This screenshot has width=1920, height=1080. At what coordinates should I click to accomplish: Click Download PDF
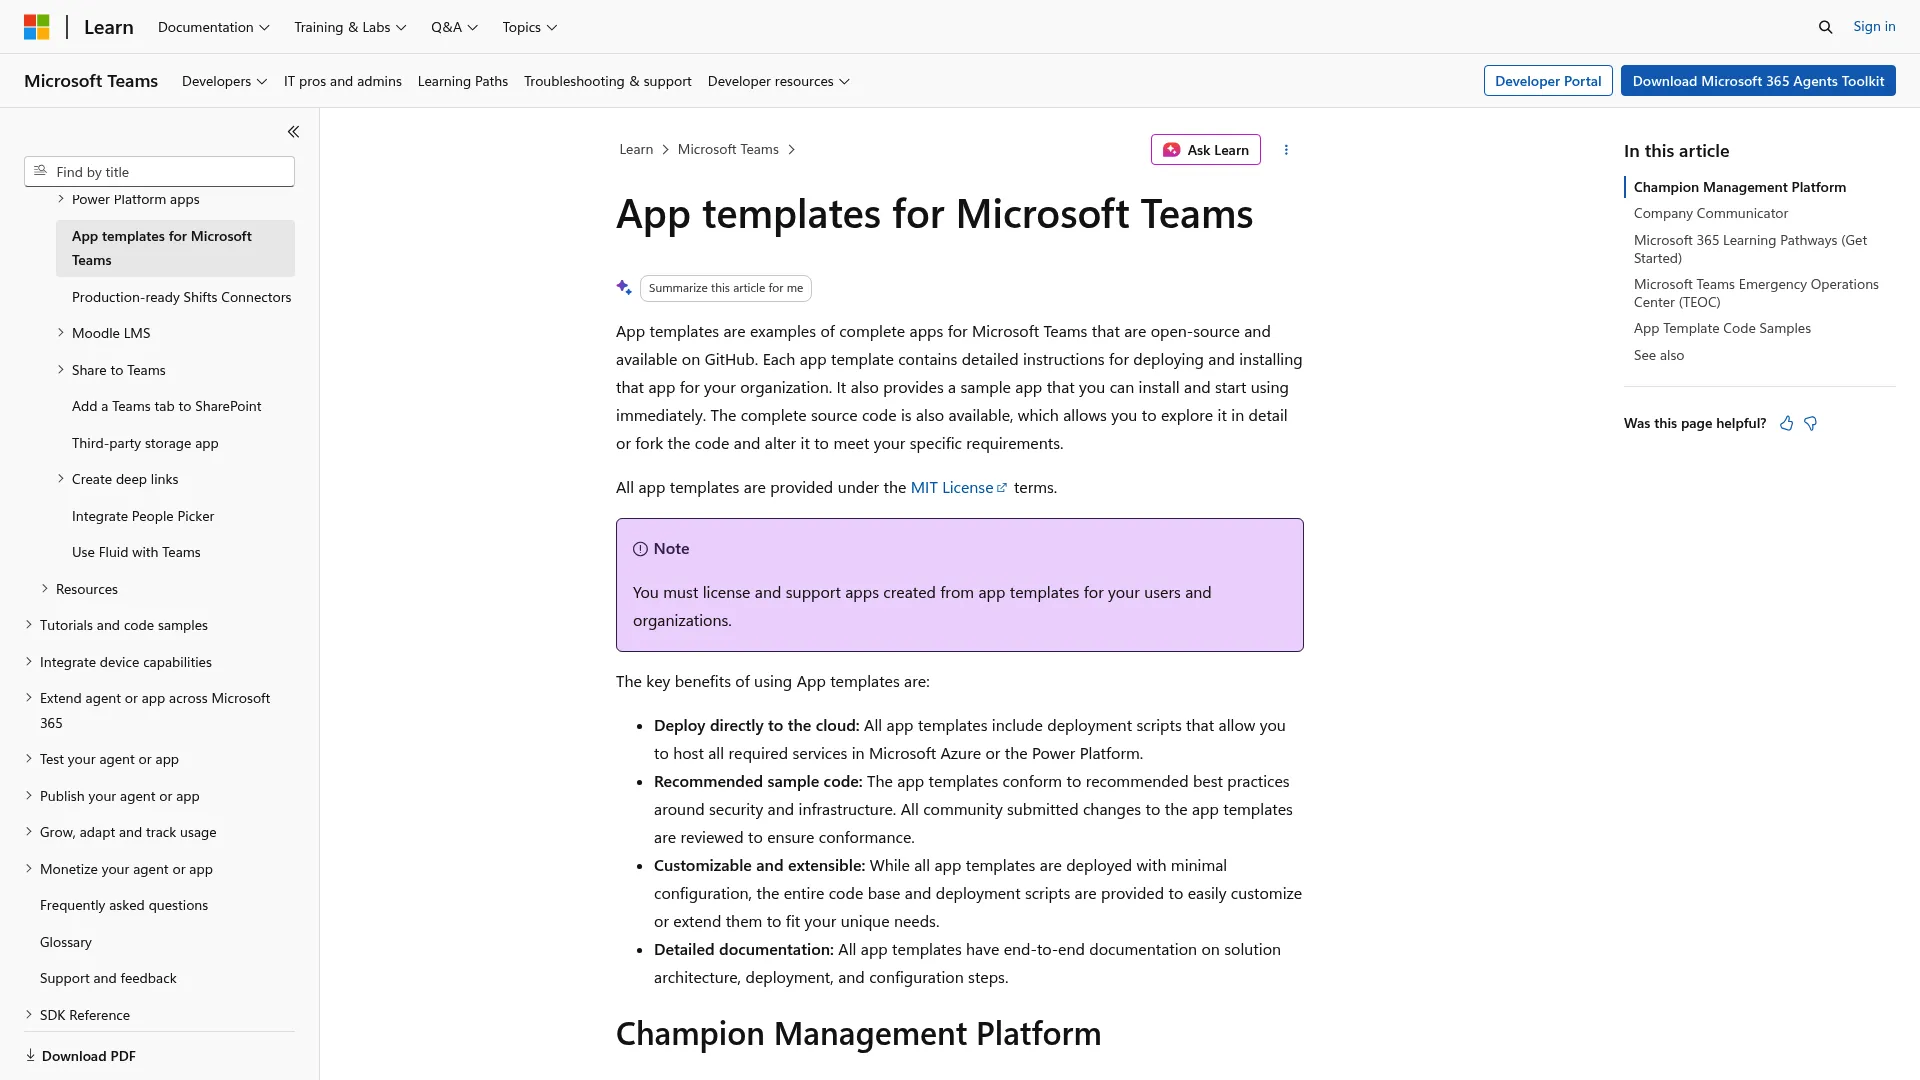[x=80, y=1056]
